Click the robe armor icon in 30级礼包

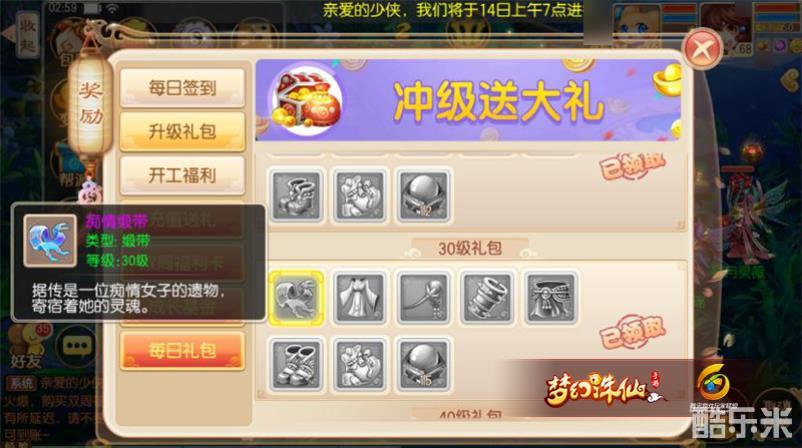[360, 298]
